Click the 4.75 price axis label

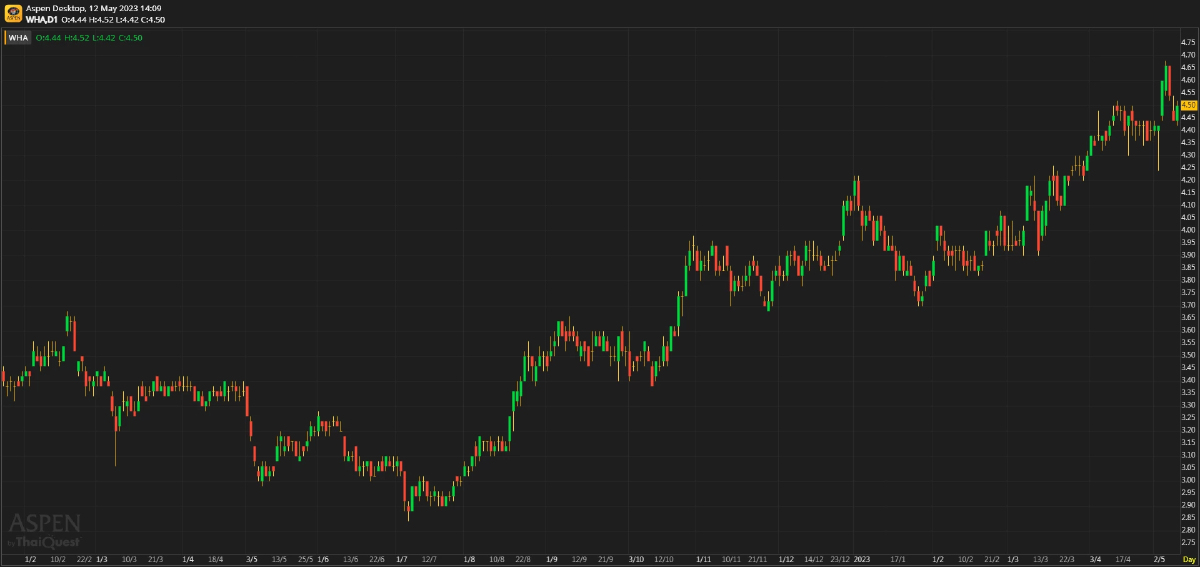tap(1189, 43)
